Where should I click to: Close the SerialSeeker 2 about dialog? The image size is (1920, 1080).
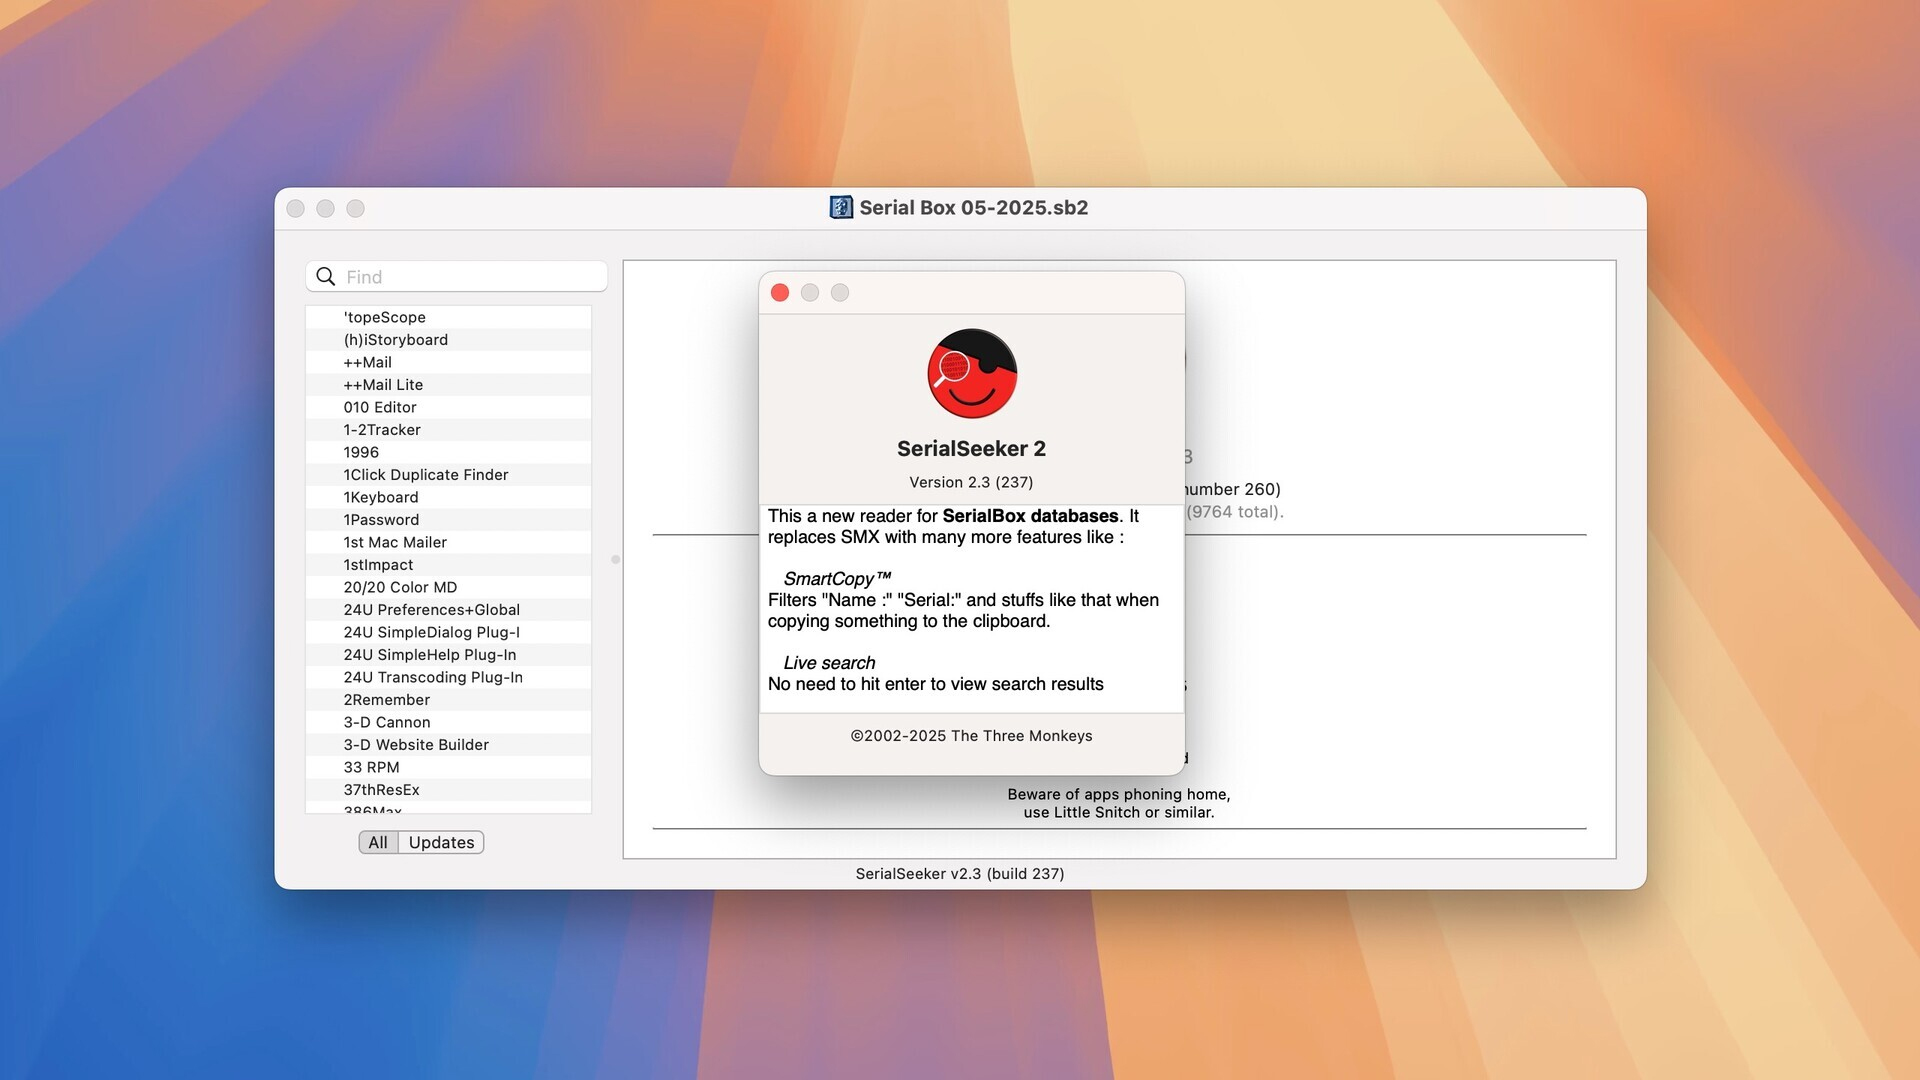click(780, 292)
